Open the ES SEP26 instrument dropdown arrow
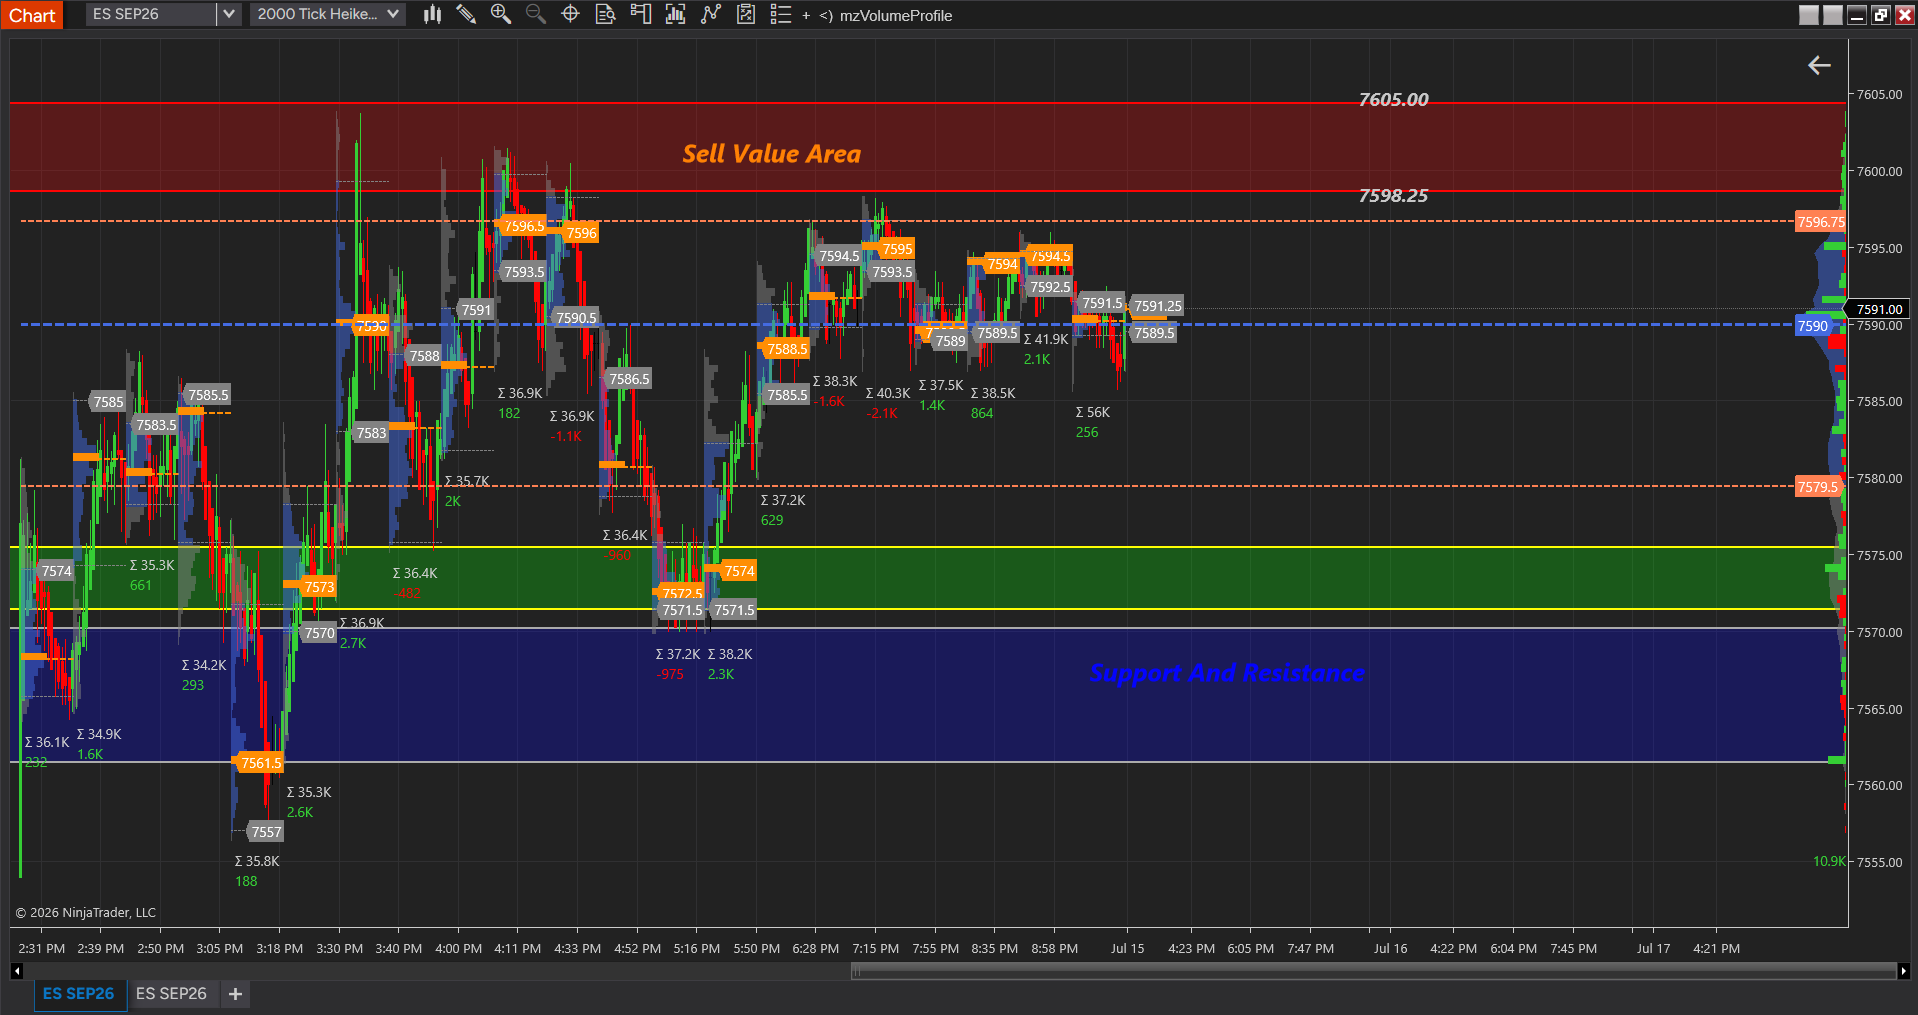1918x1015 pixels. pos(229,14)
